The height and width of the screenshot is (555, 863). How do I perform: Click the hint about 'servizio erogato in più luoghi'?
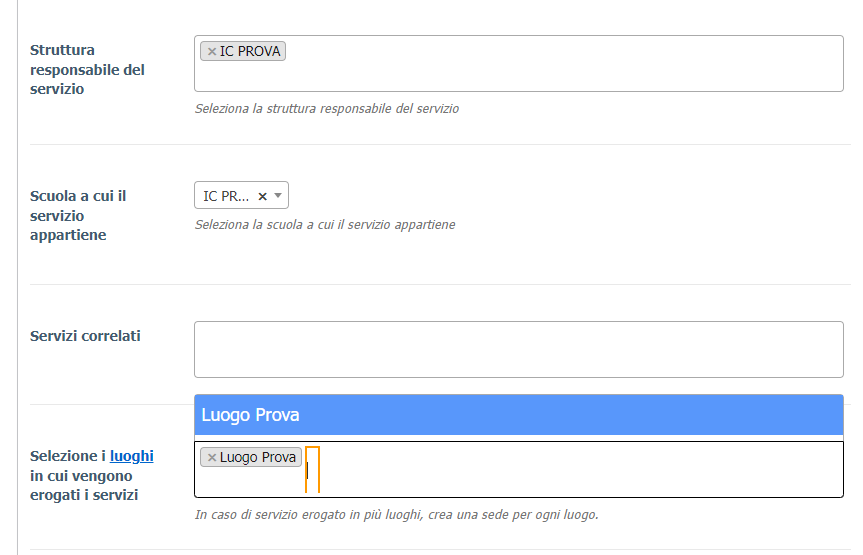click(x=396, y=515)
